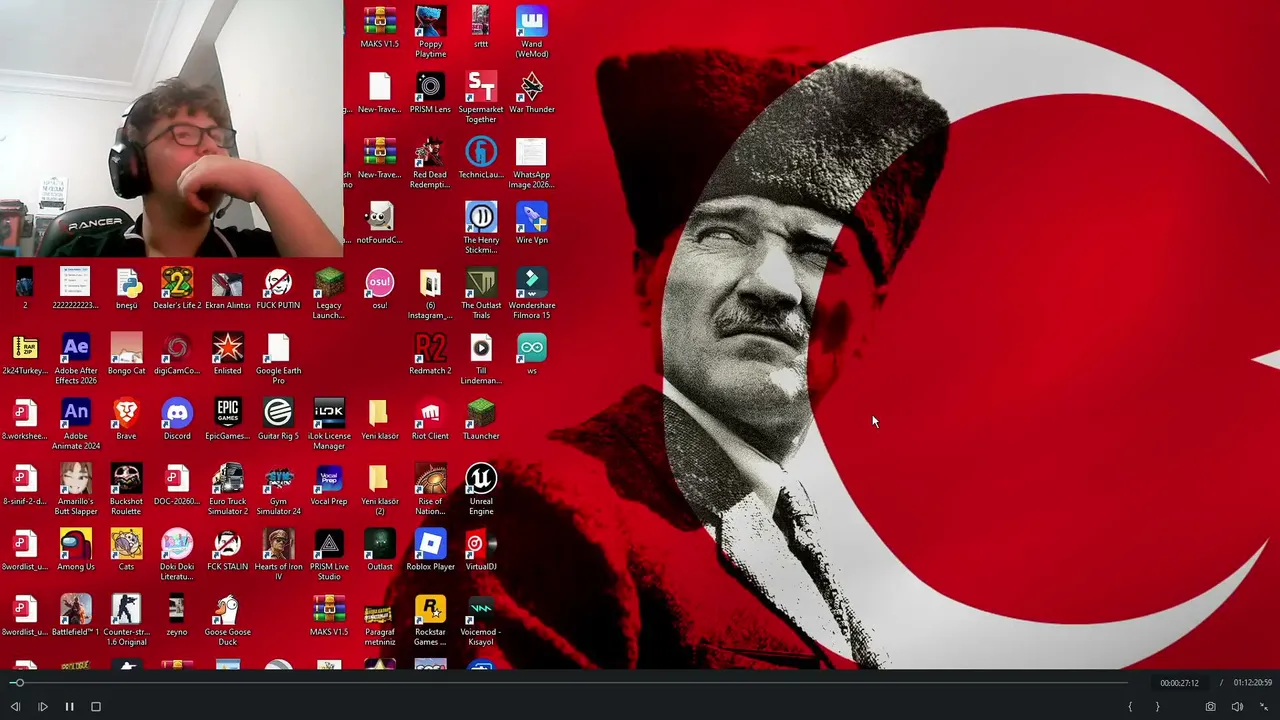1280x720 pixels.
Task: Select the osu! desktop icon
Action: (380, 288)
